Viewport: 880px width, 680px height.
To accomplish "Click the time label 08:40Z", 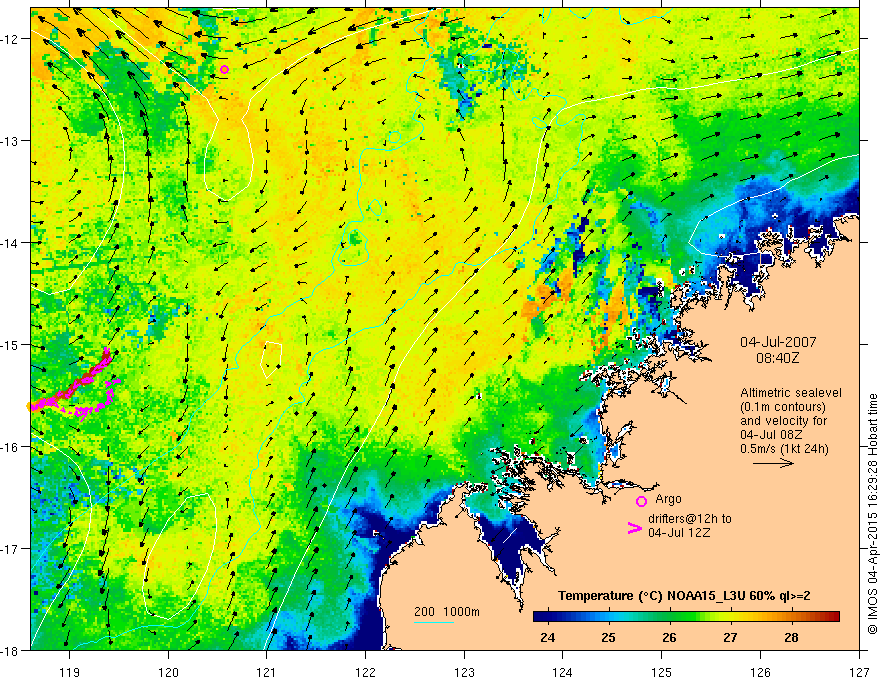I will pyautogui.click(x=778, y=357).
